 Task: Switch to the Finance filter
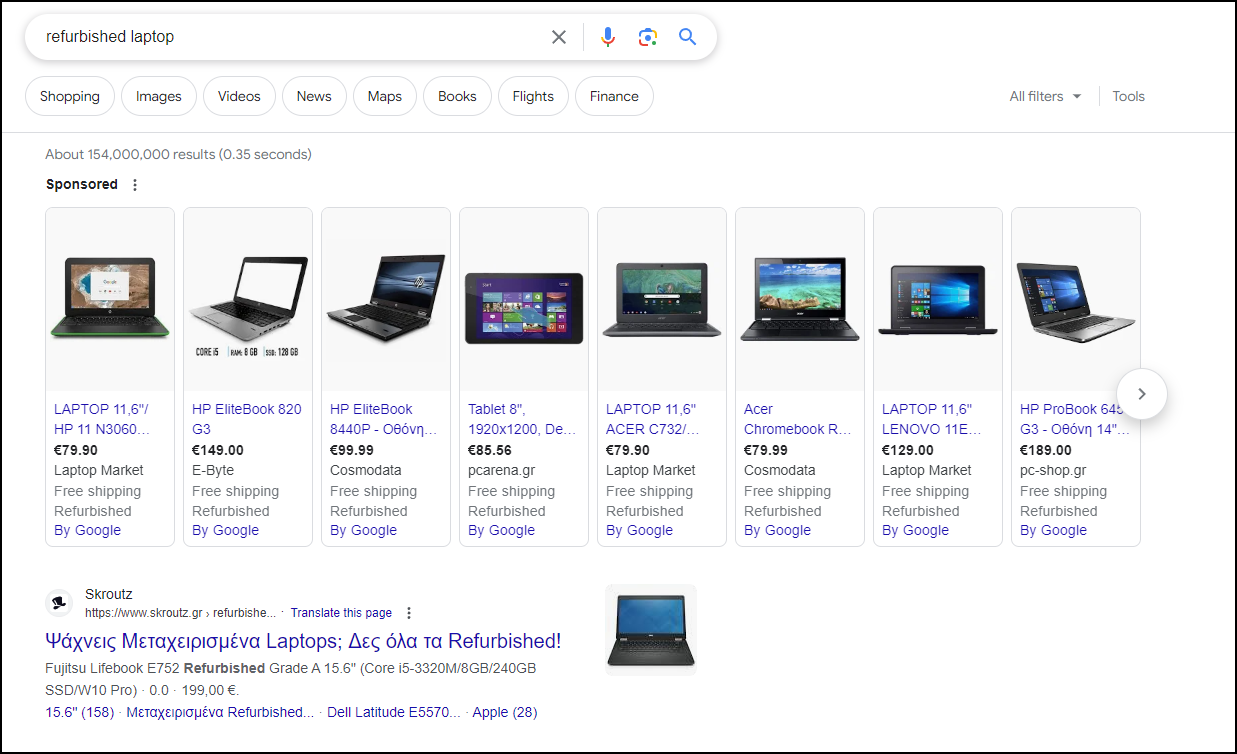(x=614, y=97)
